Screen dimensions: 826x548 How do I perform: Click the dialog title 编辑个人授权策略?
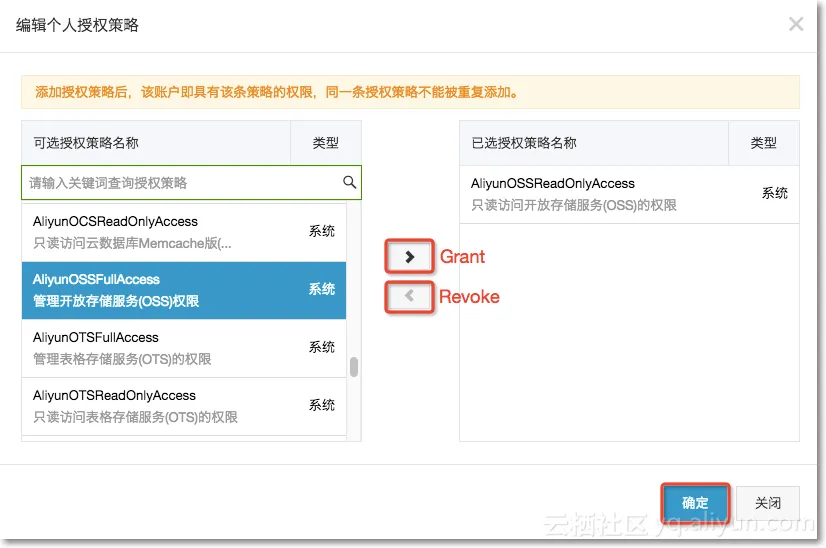point(77,25)
